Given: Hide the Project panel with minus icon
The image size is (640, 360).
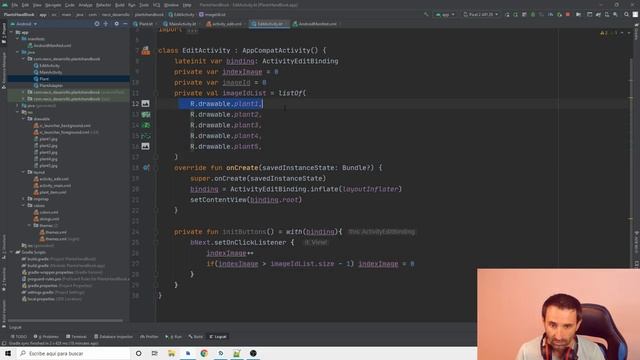Looking at the screenshot, I should coord(125,24).
